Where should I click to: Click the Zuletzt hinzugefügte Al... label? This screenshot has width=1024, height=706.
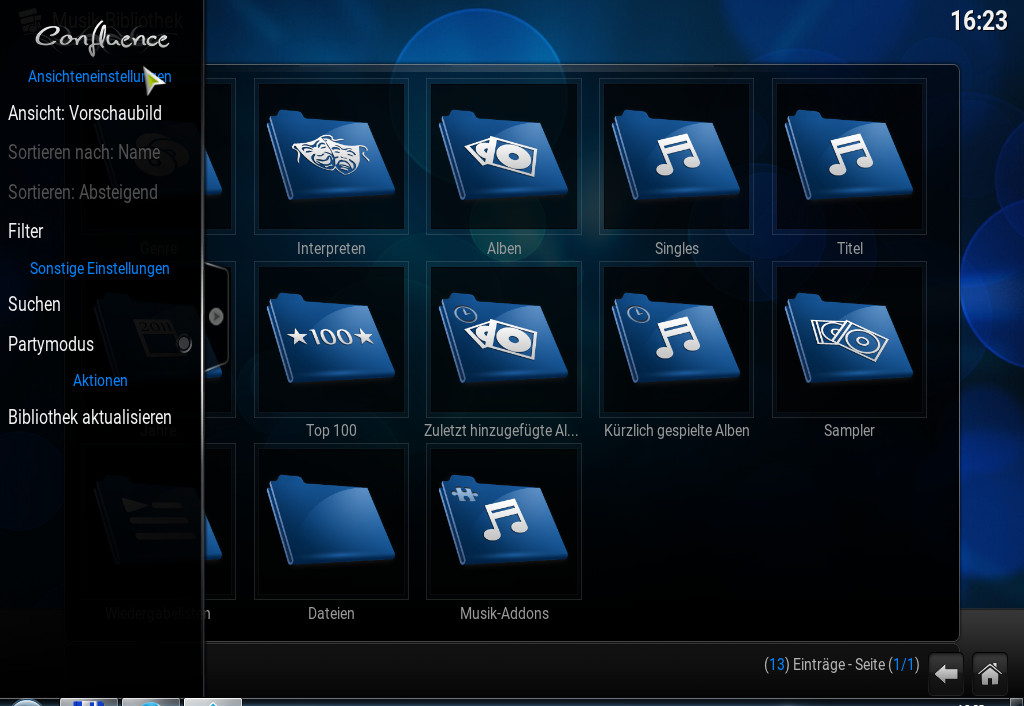(501, 430)
